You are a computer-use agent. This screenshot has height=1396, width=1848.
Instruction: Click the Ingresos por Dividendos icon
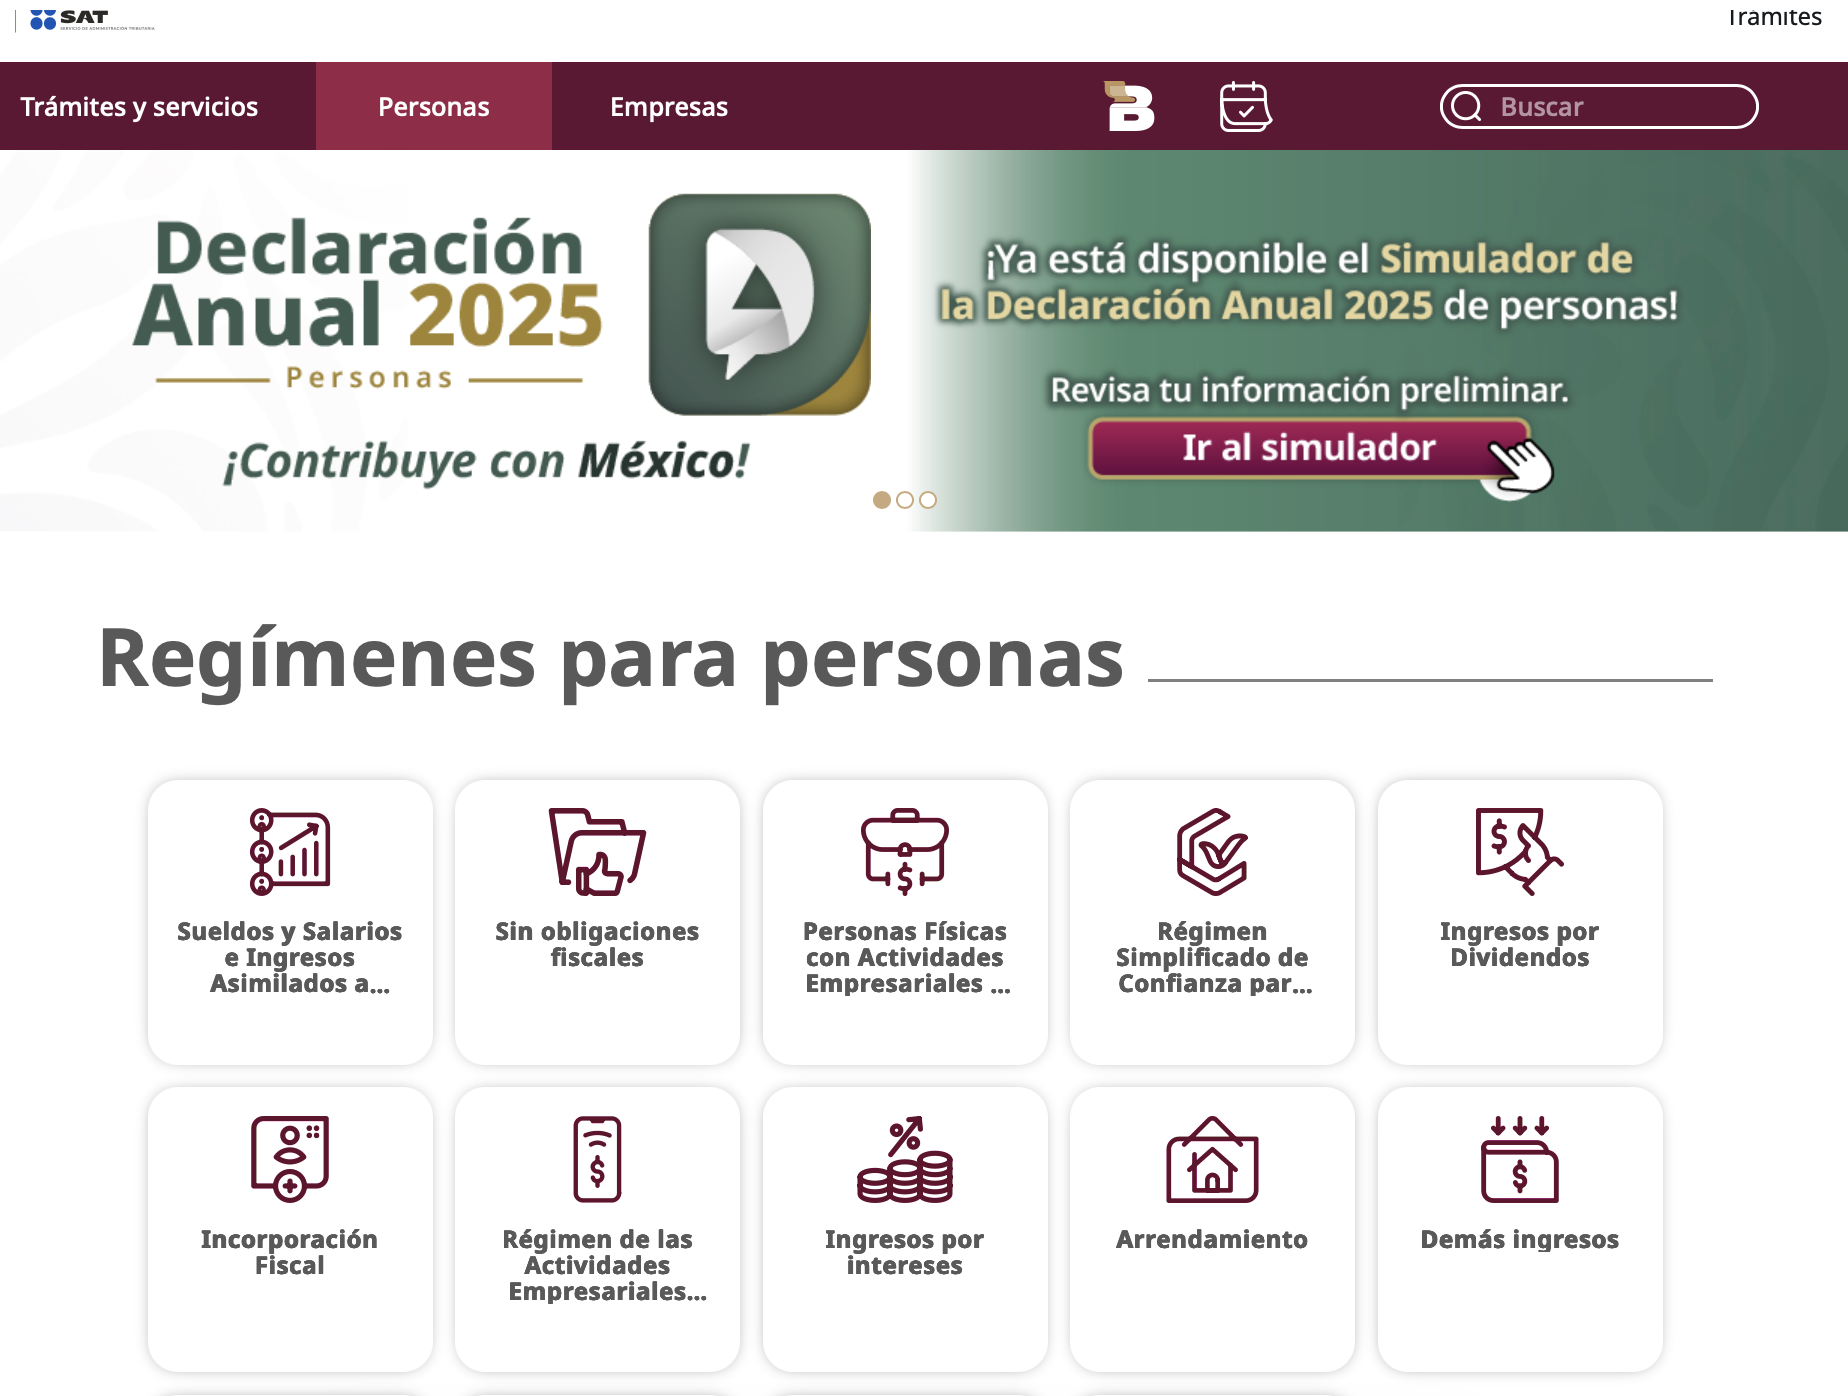(1519, 851)
